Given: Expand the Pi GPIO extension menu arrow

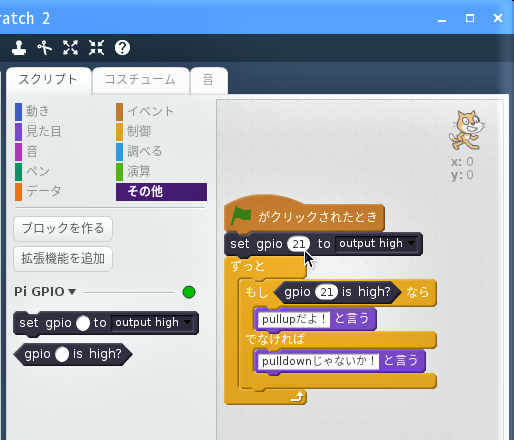Looking at the screenshot, I should pyautogui.click(x=72, y=292).
